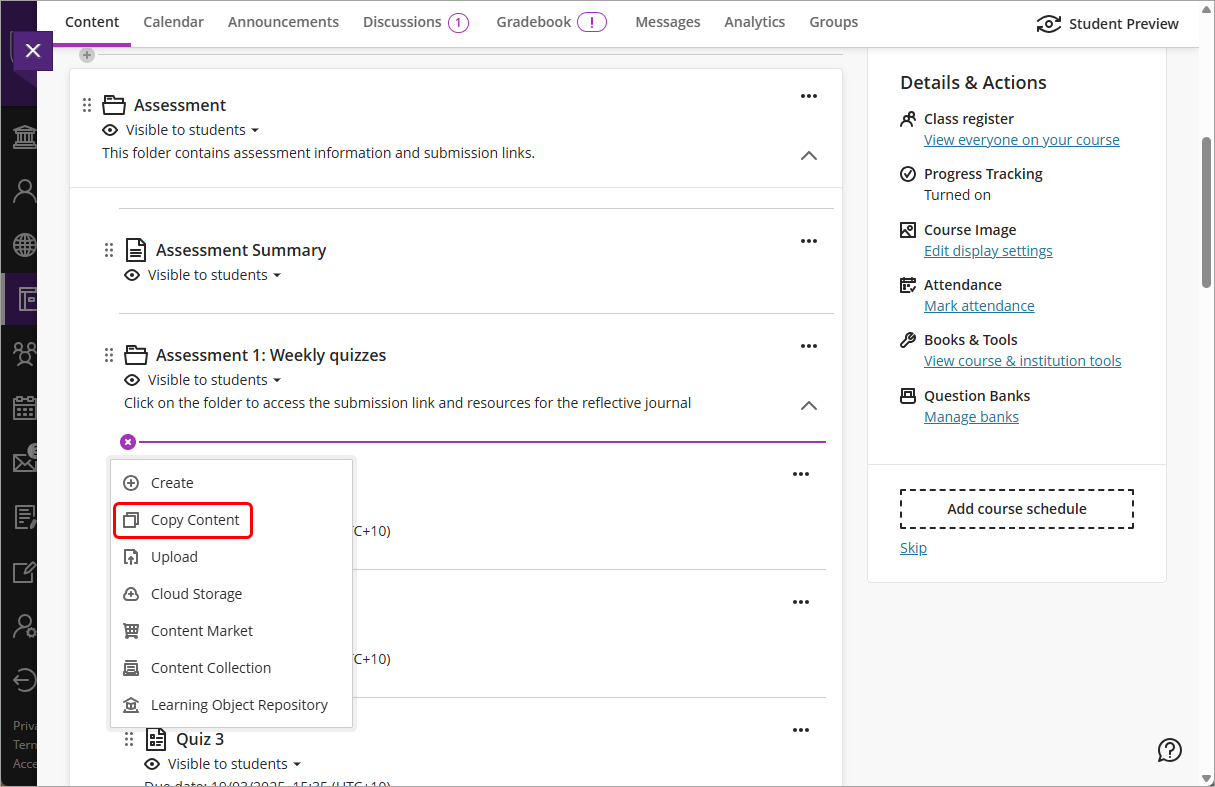Toggle Weekly quizzes visibility eye icon
The width and height of the screenshot is (1215, 787).
tap(132, 380)
